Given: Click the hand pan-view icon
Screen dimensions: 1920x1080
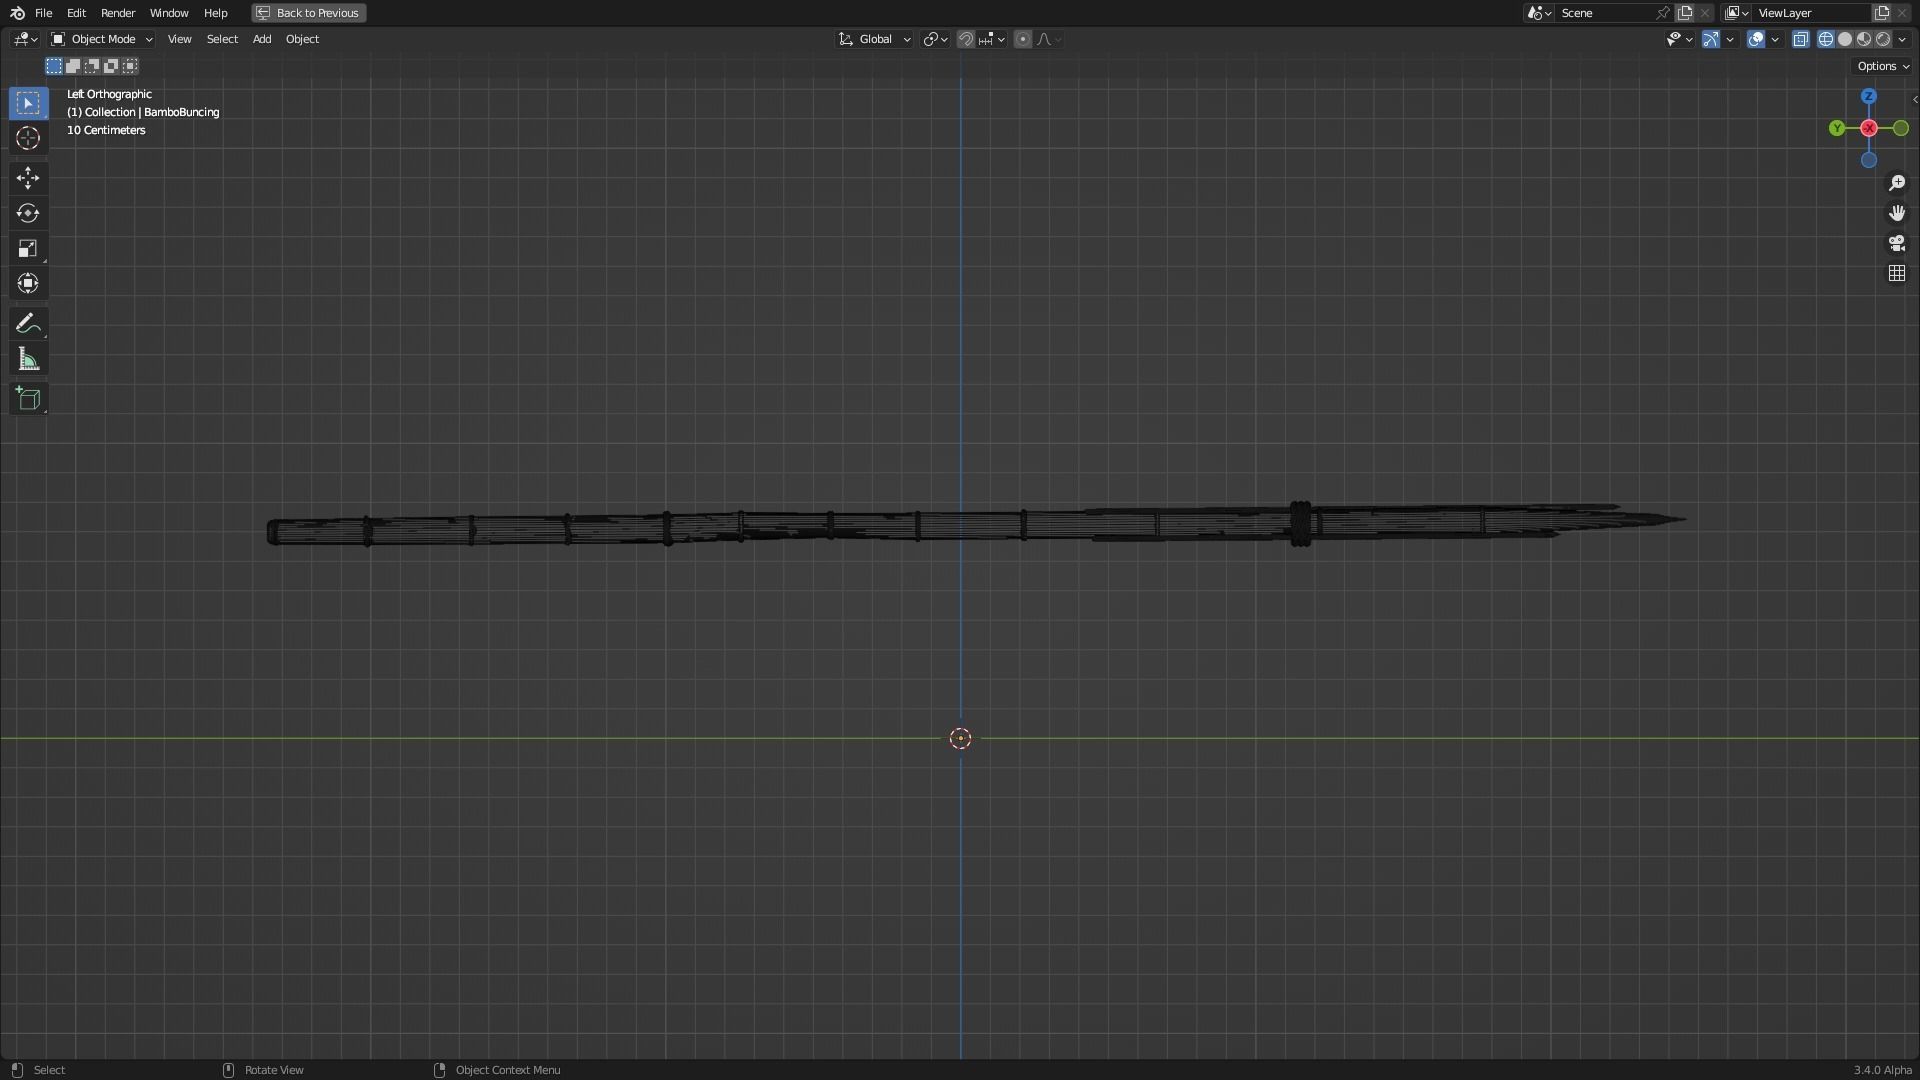Looking at the screenshot, I should tap(1897, 213).
